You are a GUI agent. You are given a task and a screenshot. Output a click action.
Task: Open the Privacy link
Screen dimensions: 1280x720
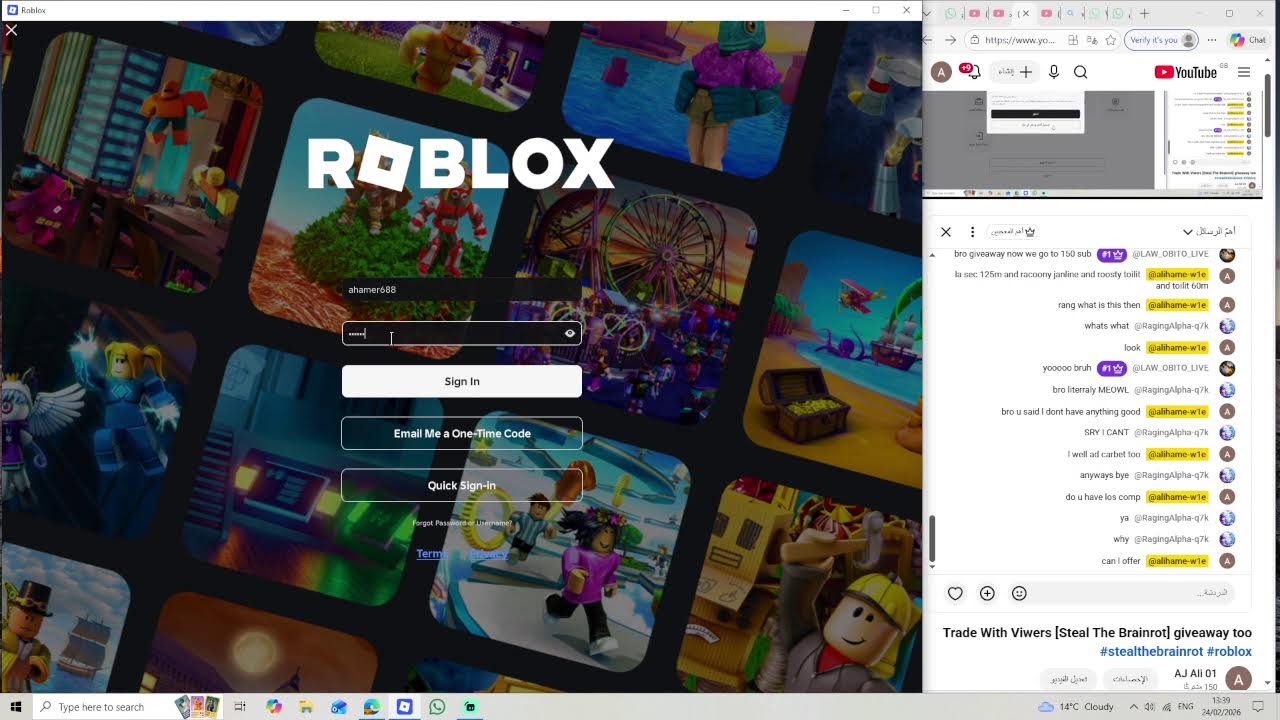pos(489,554)
